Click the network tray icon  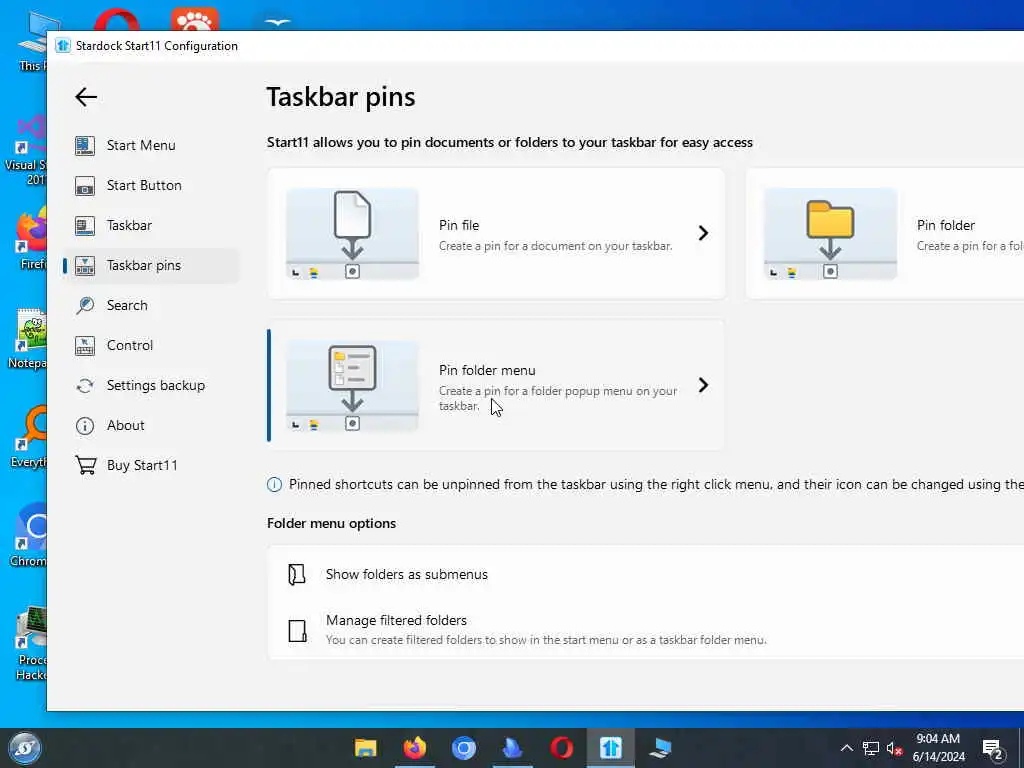pos(871,748)
